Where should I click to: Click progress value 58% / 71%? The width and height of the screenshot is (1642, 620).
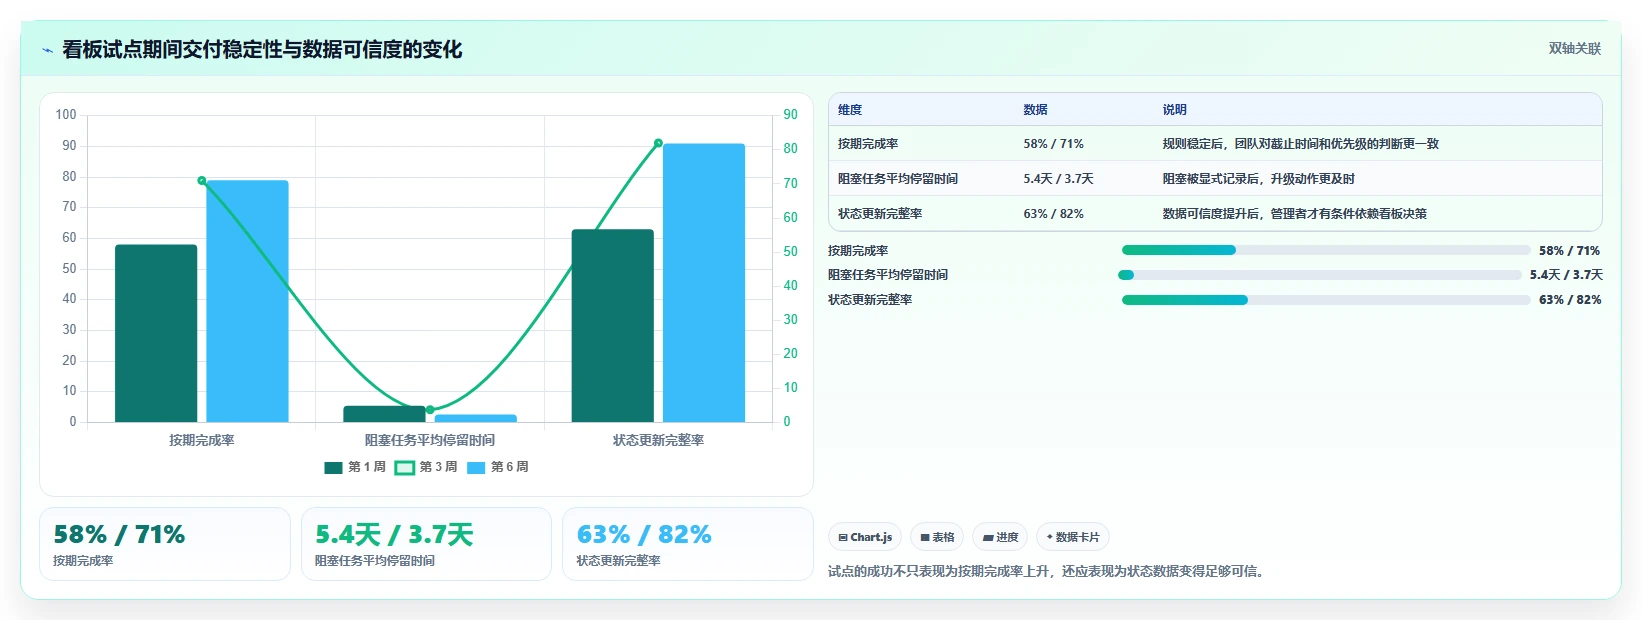1570,251
